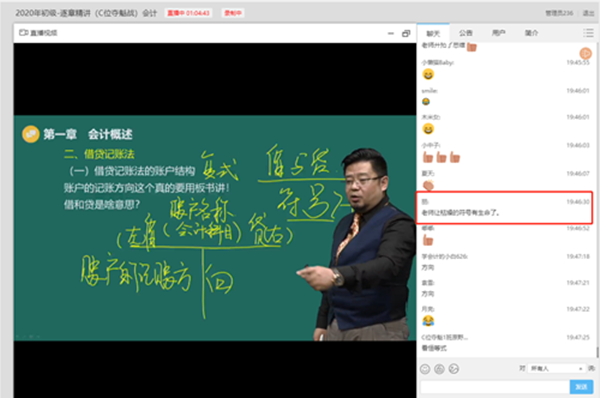Click the yellow chapter badge beside 第一章

pos(31,134)
